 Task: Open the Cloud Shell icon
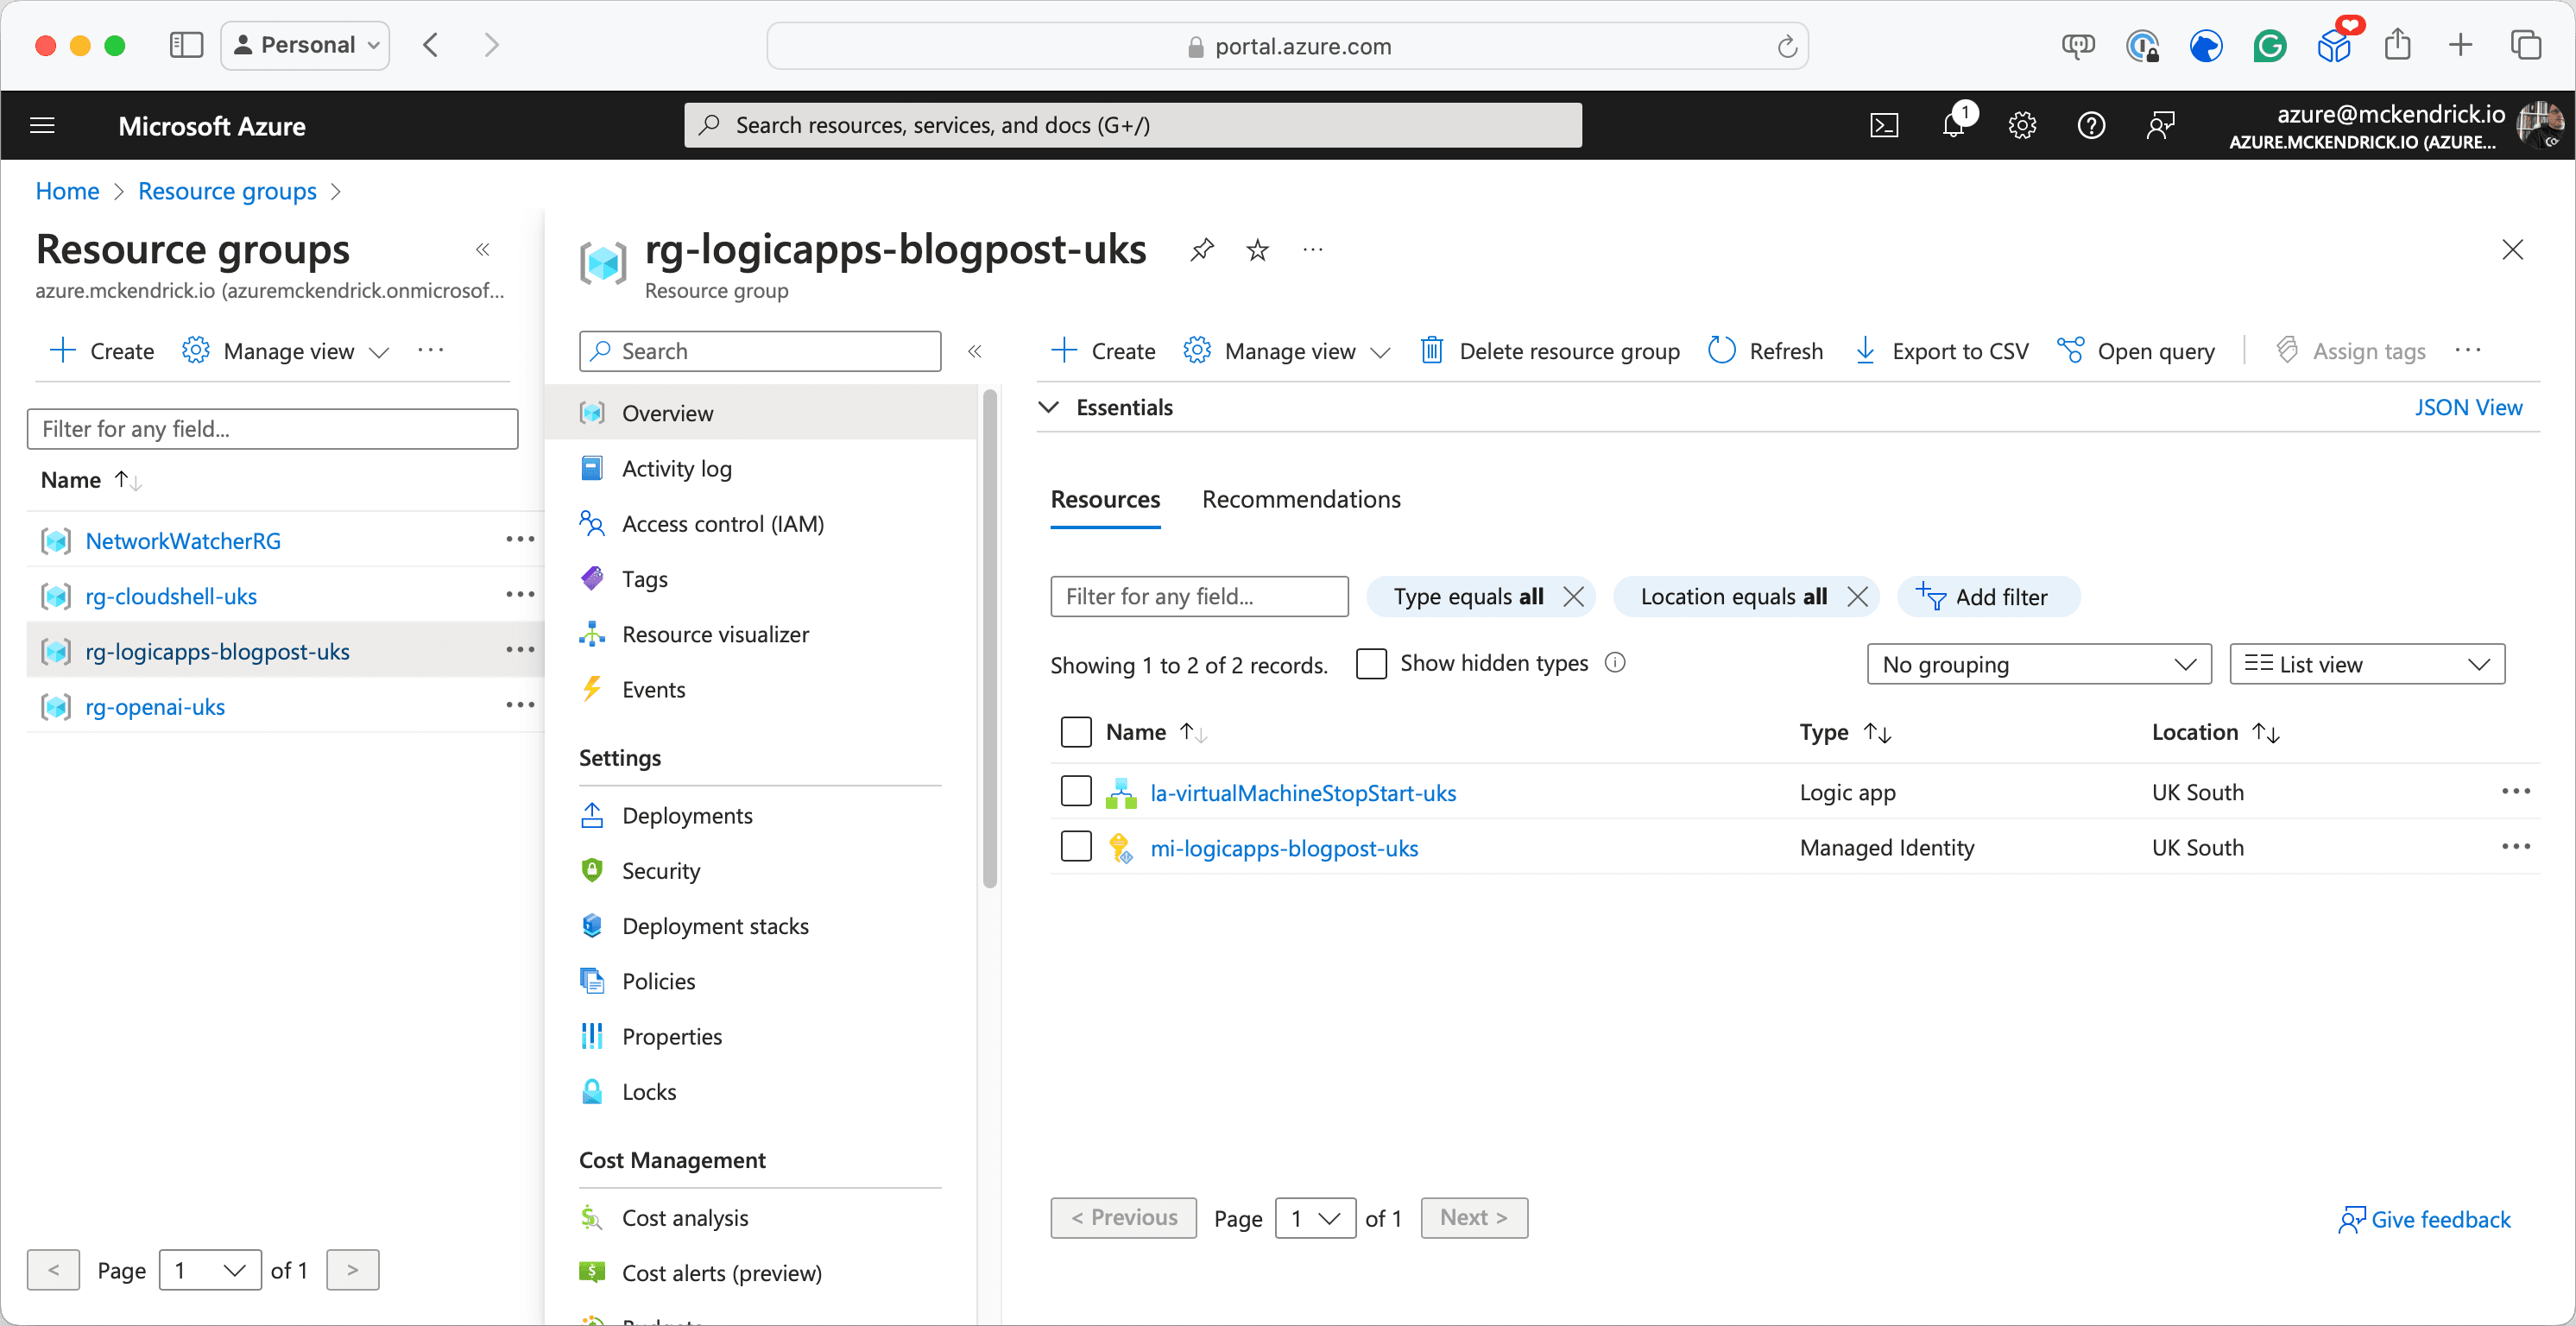point(1884,125)
